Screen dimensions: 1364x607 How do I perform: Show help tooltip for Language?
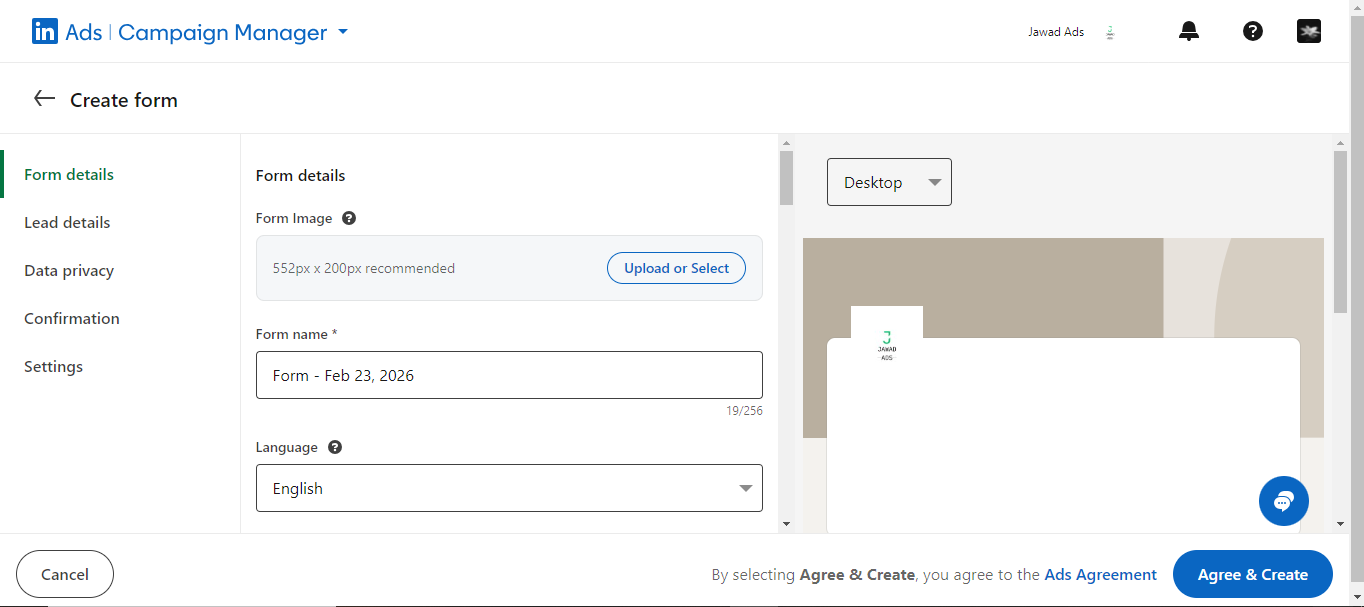pos(335,447)
